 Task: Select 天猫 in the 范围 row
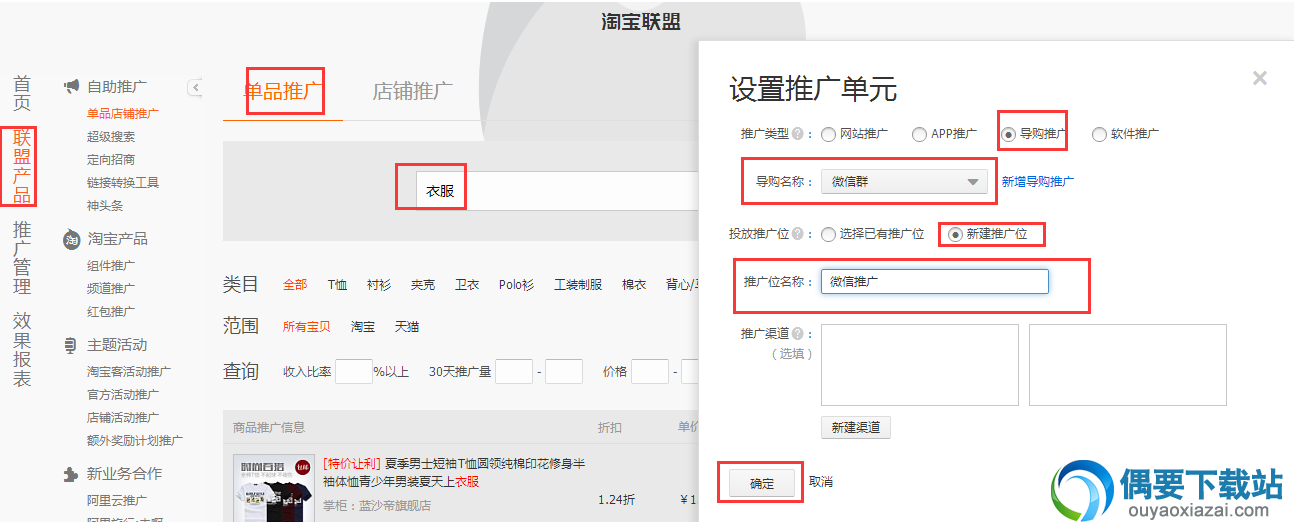(x=407, y=327)
